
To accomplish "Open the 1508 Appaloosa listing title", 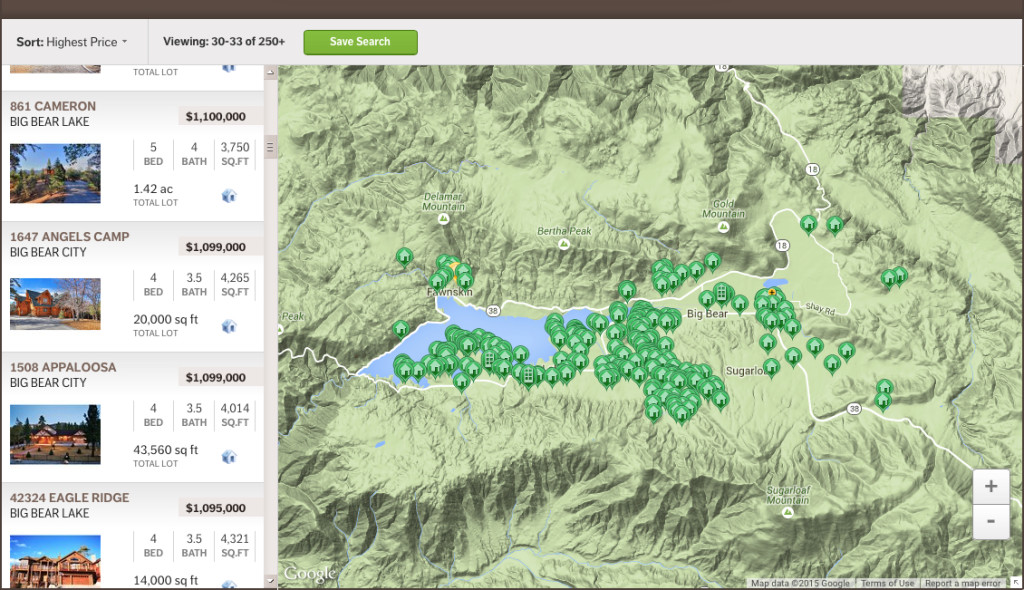I will pyautogui.click(x=63, y=367).
